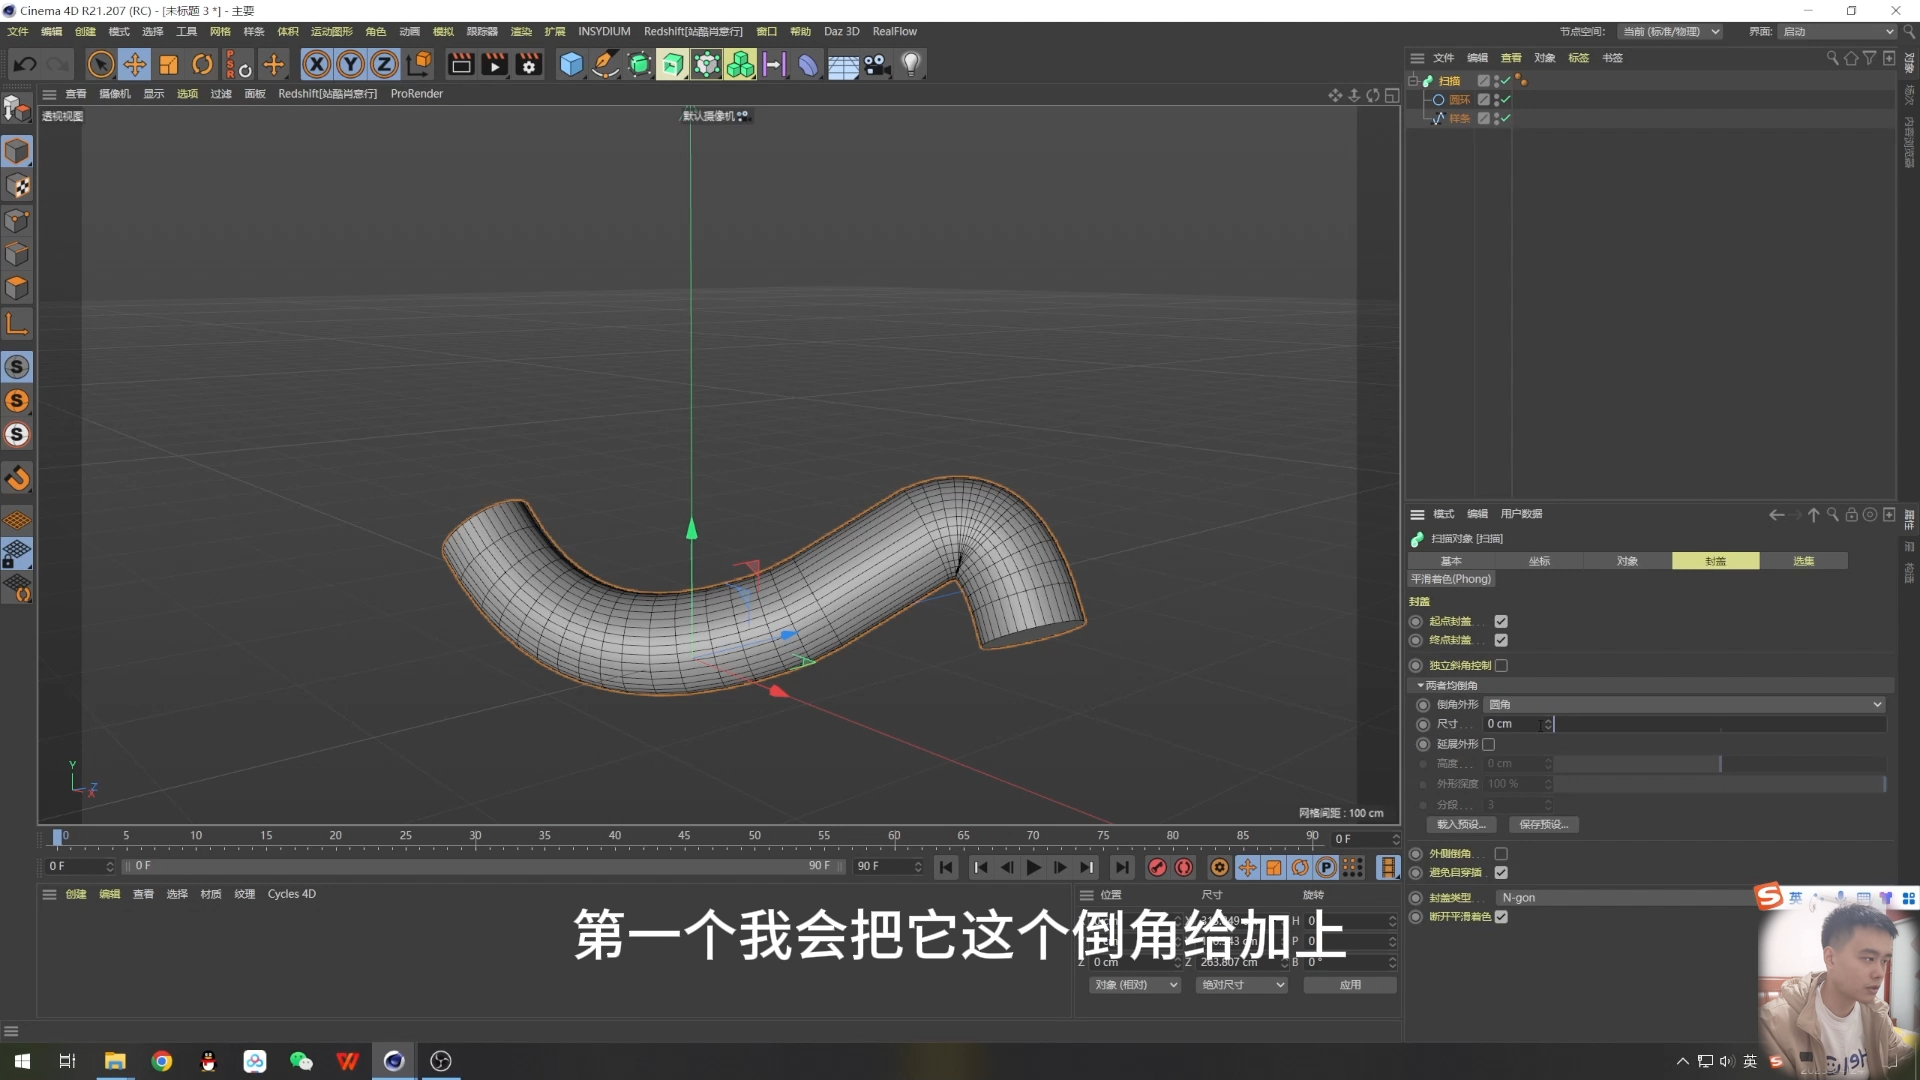
Task: Click Render to Picture Viewer icon
Action: 494,65
